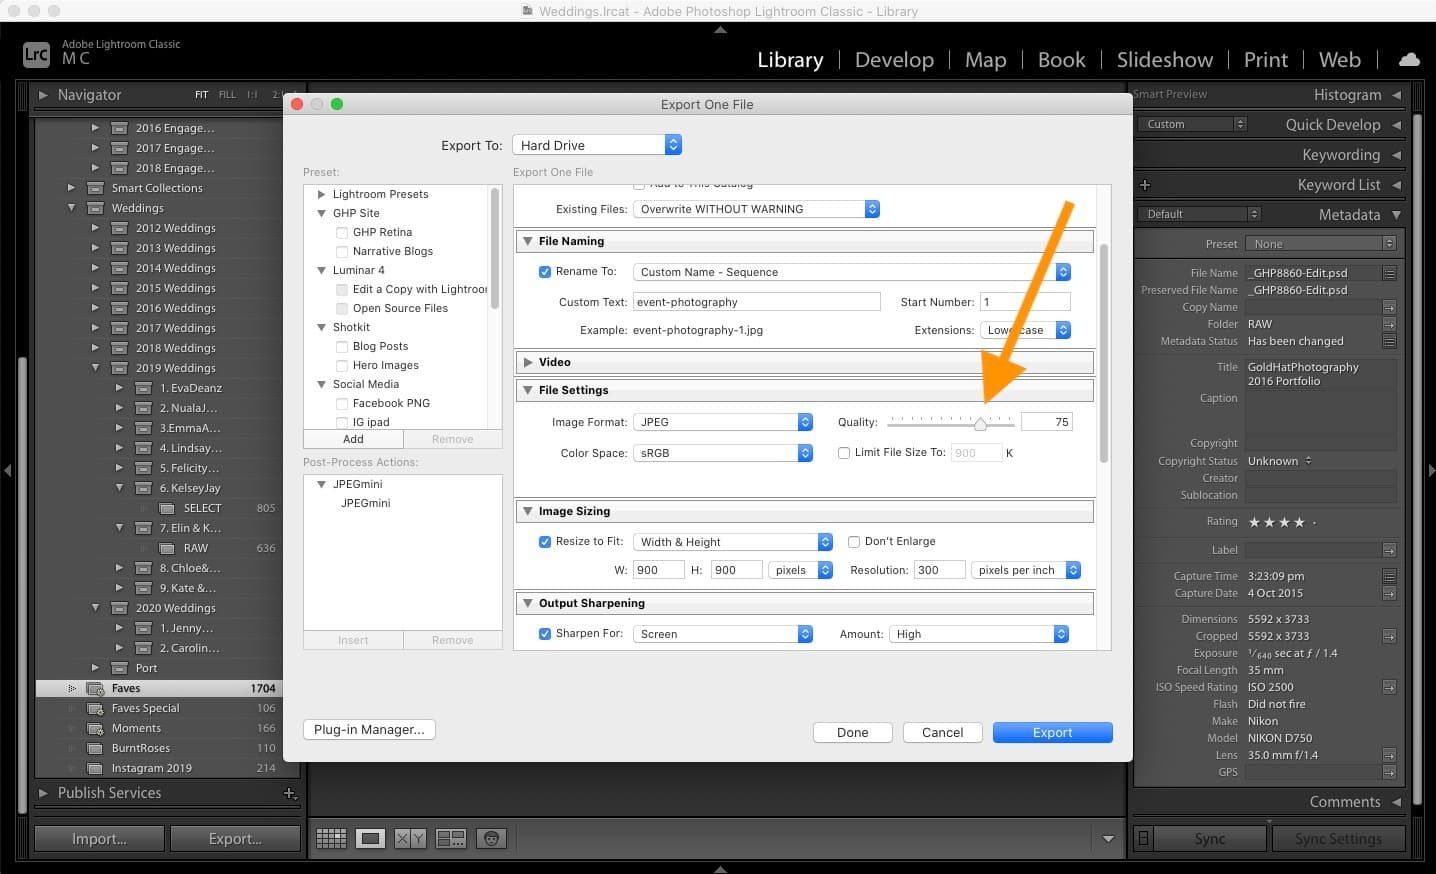Switch to Grid view in the toolbar

pos(331,838)
